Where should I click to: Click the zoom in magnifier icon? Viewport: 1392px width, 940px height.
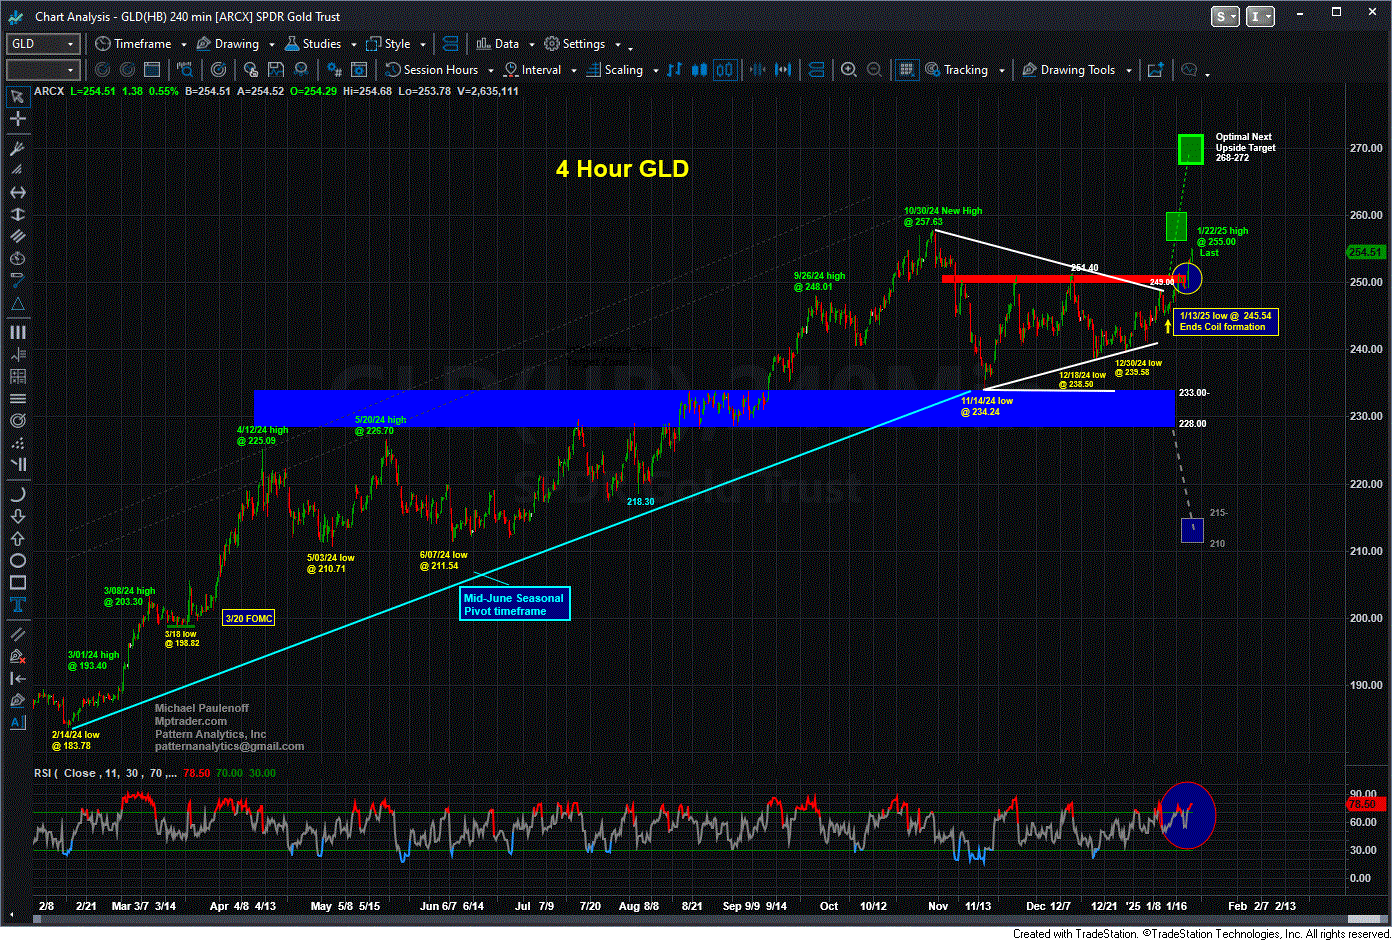849,70
